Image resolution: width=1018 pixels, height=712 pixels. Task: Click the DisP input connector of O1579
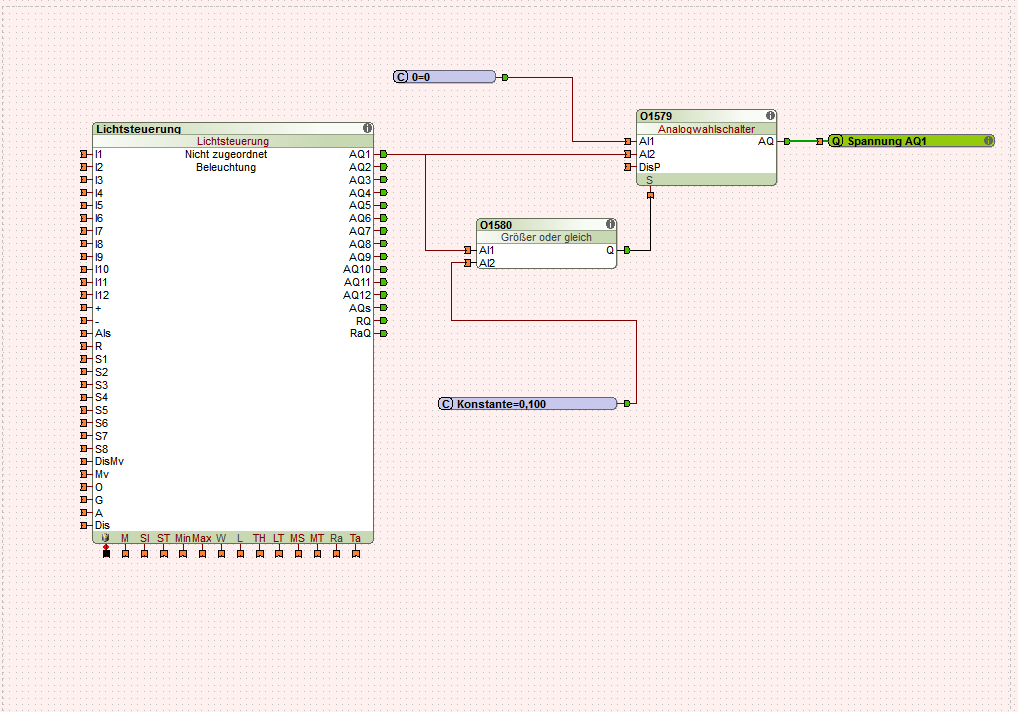pyautogui.click(x=628, y=167)
